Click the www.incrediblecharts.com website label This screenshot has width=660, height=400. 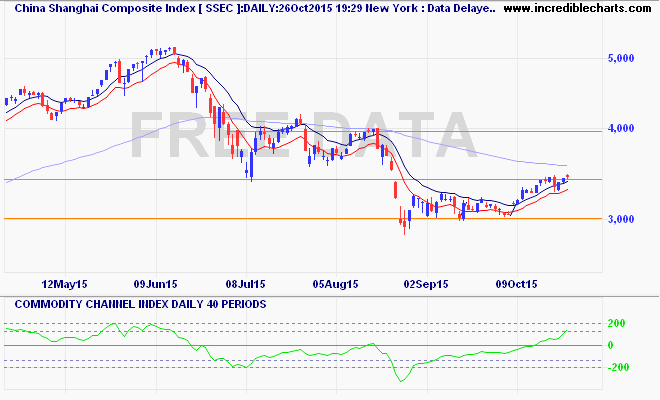[x=577, y=8]
